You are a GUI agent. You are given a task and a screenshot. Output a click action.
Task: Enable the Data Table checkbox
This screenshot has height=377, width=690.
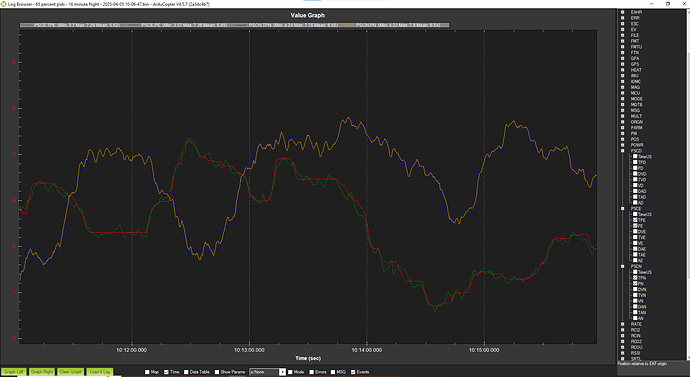pyautogui.click(x=187, y=372)
